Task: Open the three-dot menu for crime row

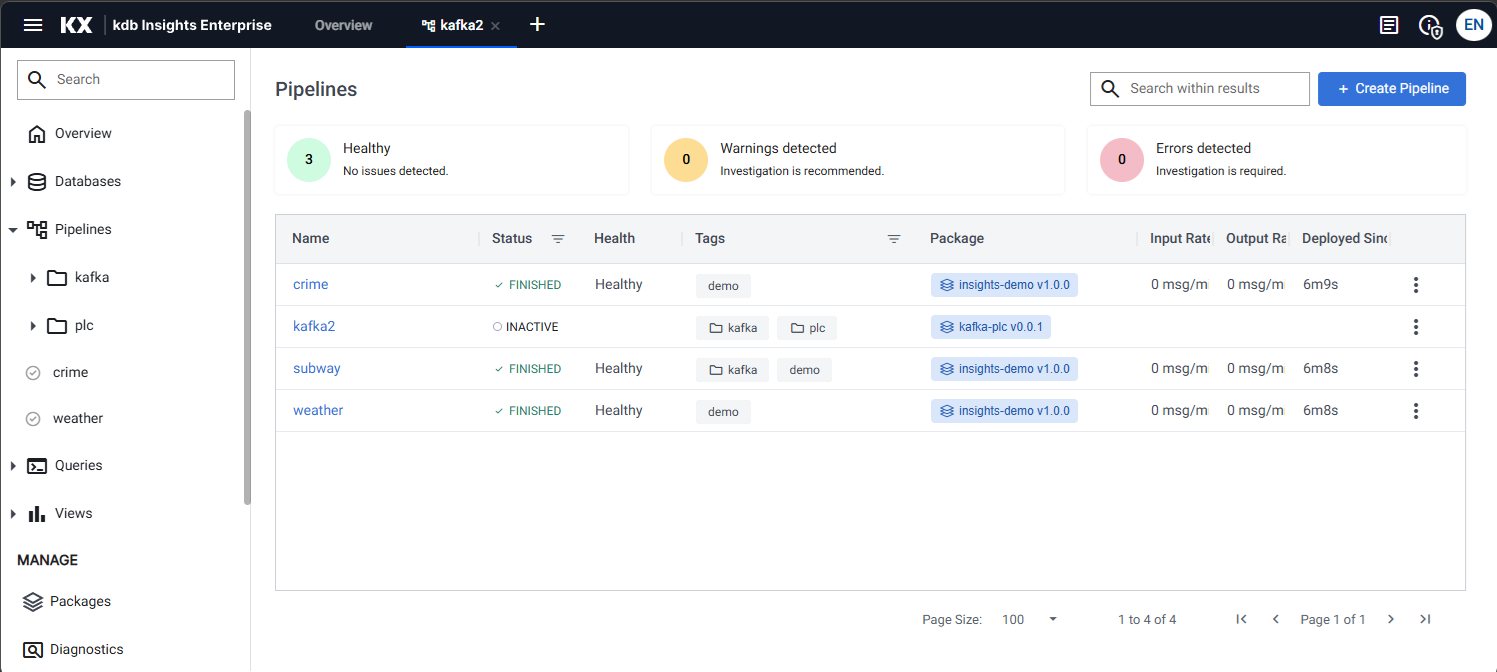Action: [1416, 285]
